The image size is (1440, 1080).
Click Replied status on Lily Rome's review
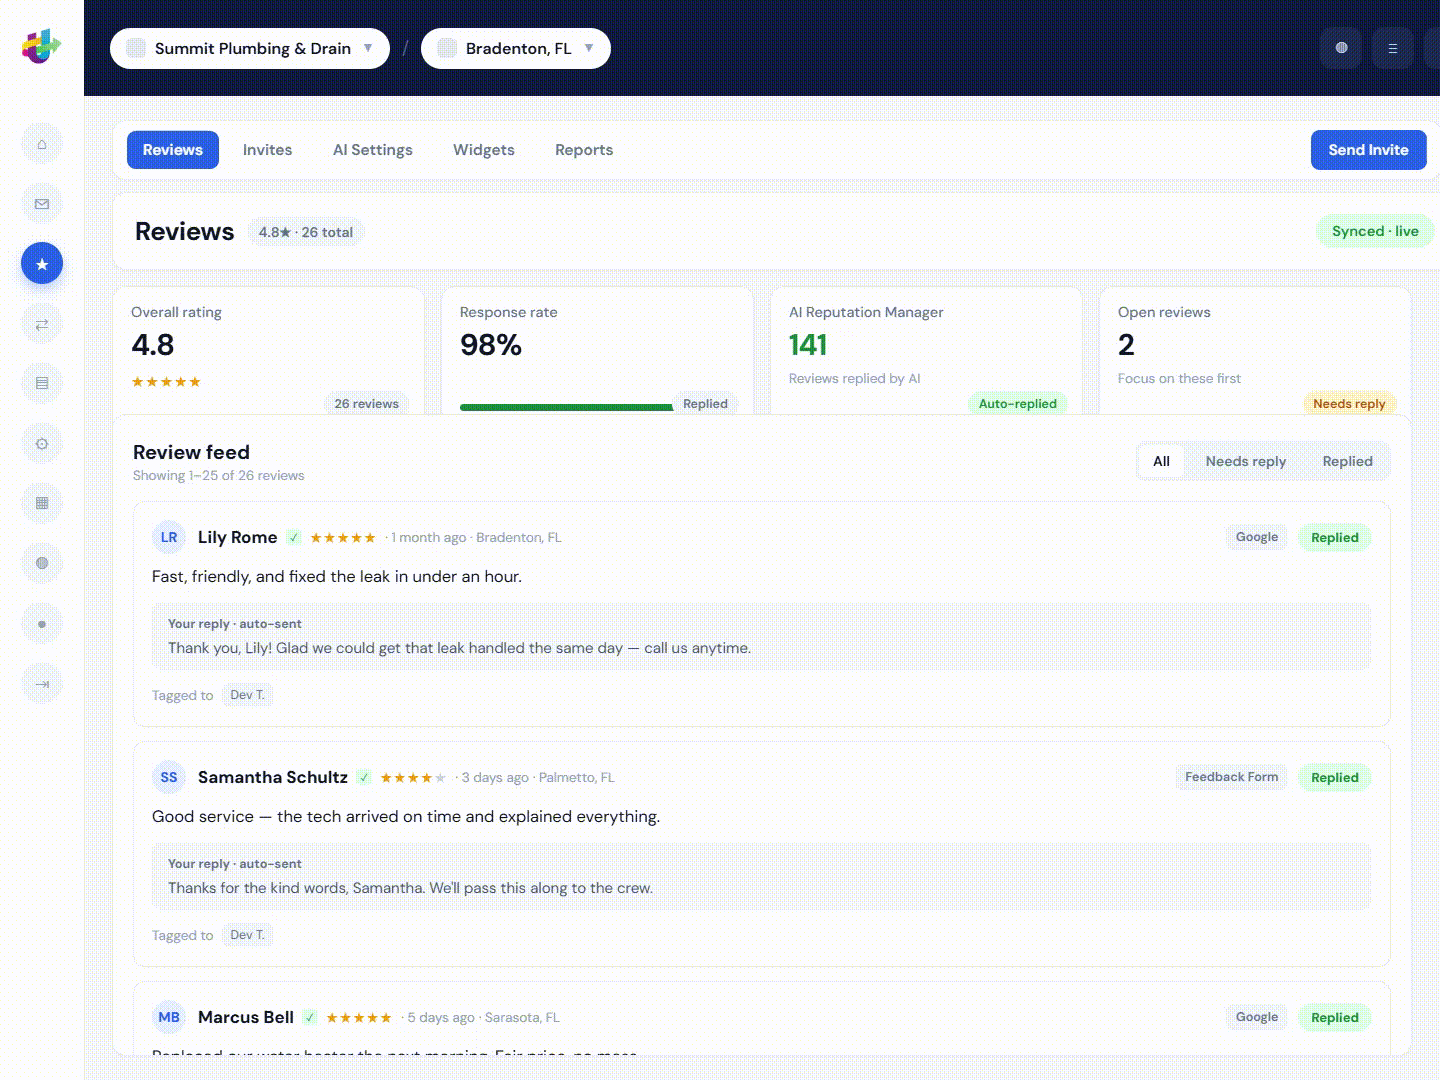(1335, 537)
